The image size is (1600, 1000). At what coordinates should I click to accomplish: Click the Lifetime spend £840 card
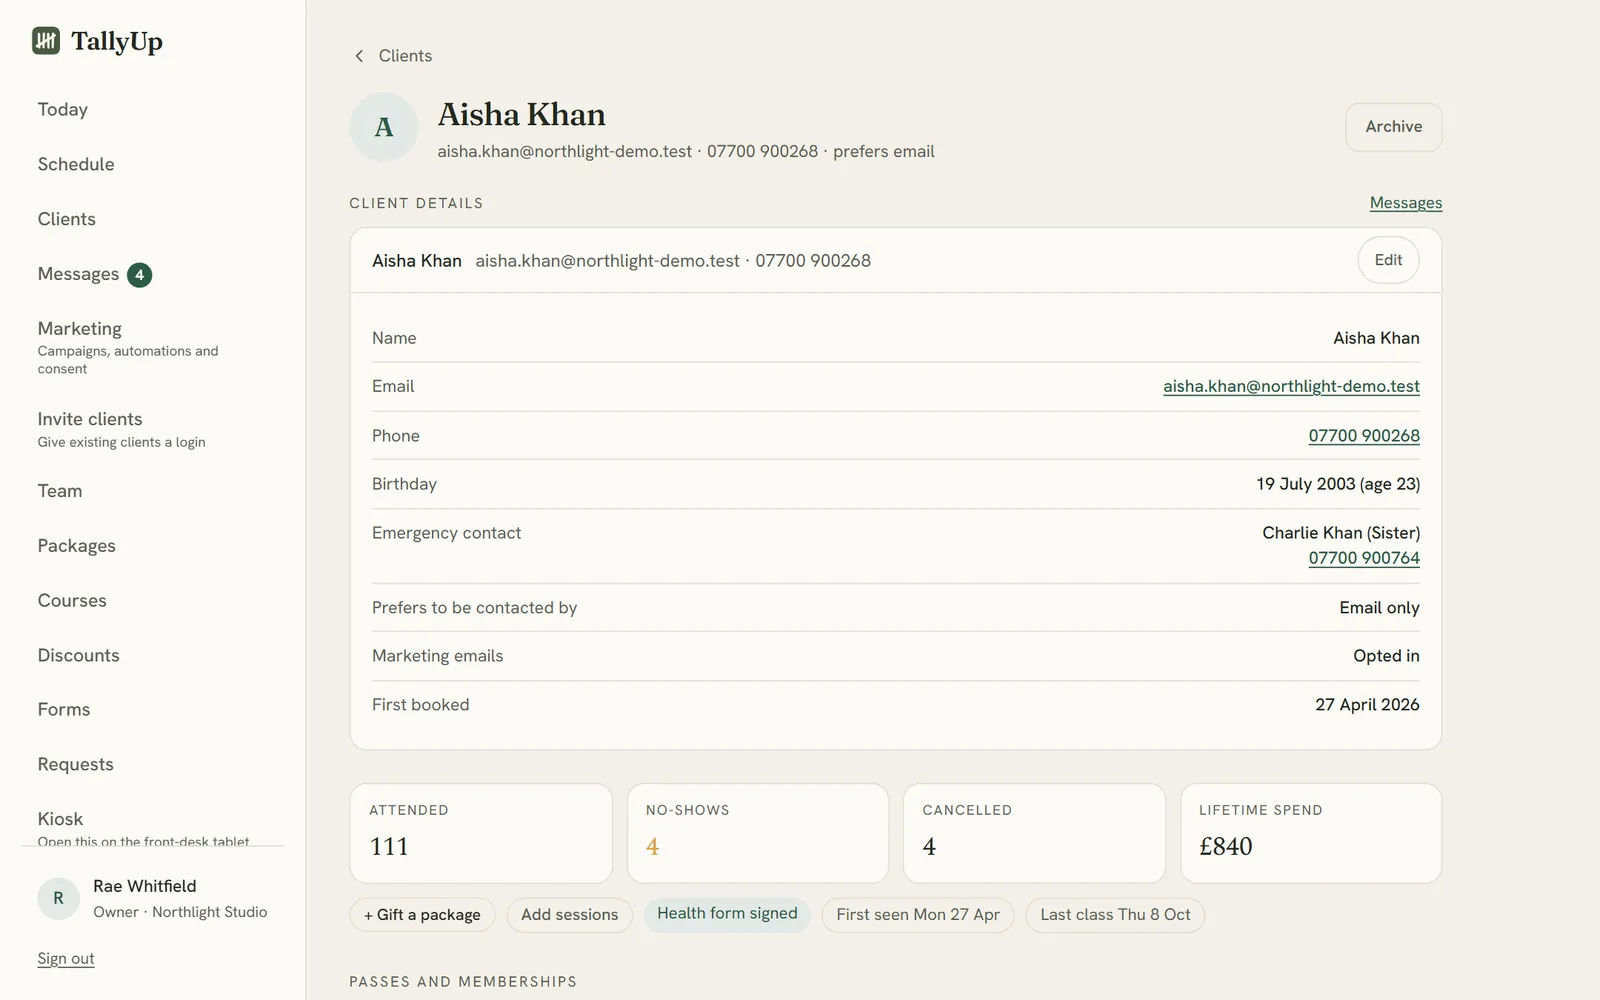[x=1311, y=834]
